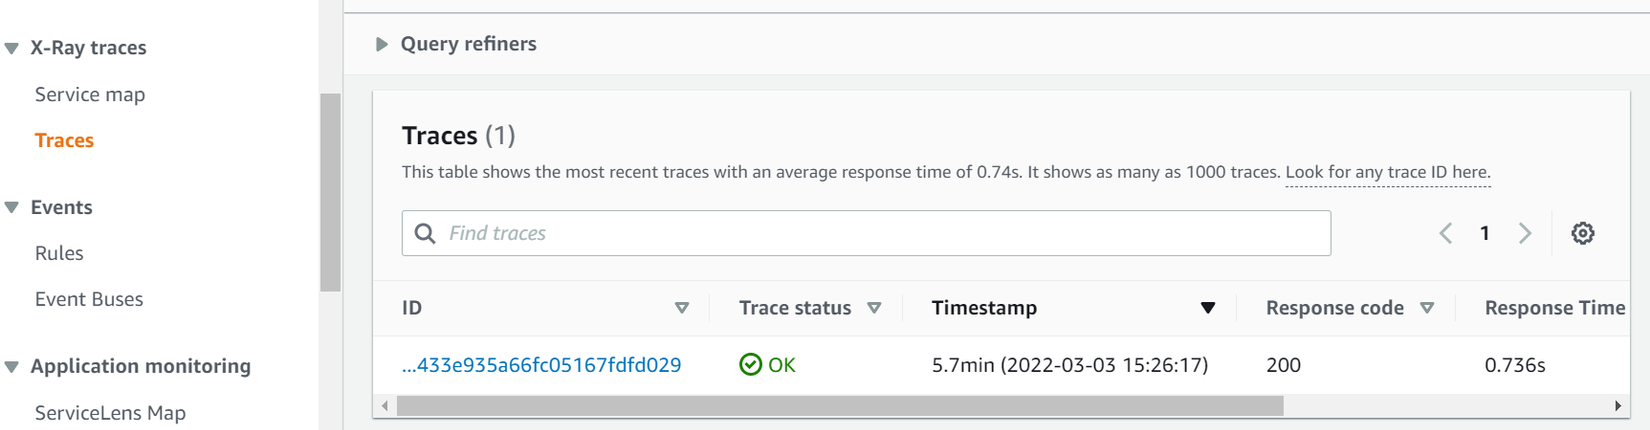
Task: Sort by the ID column arrow
Action: coord(682,308)
